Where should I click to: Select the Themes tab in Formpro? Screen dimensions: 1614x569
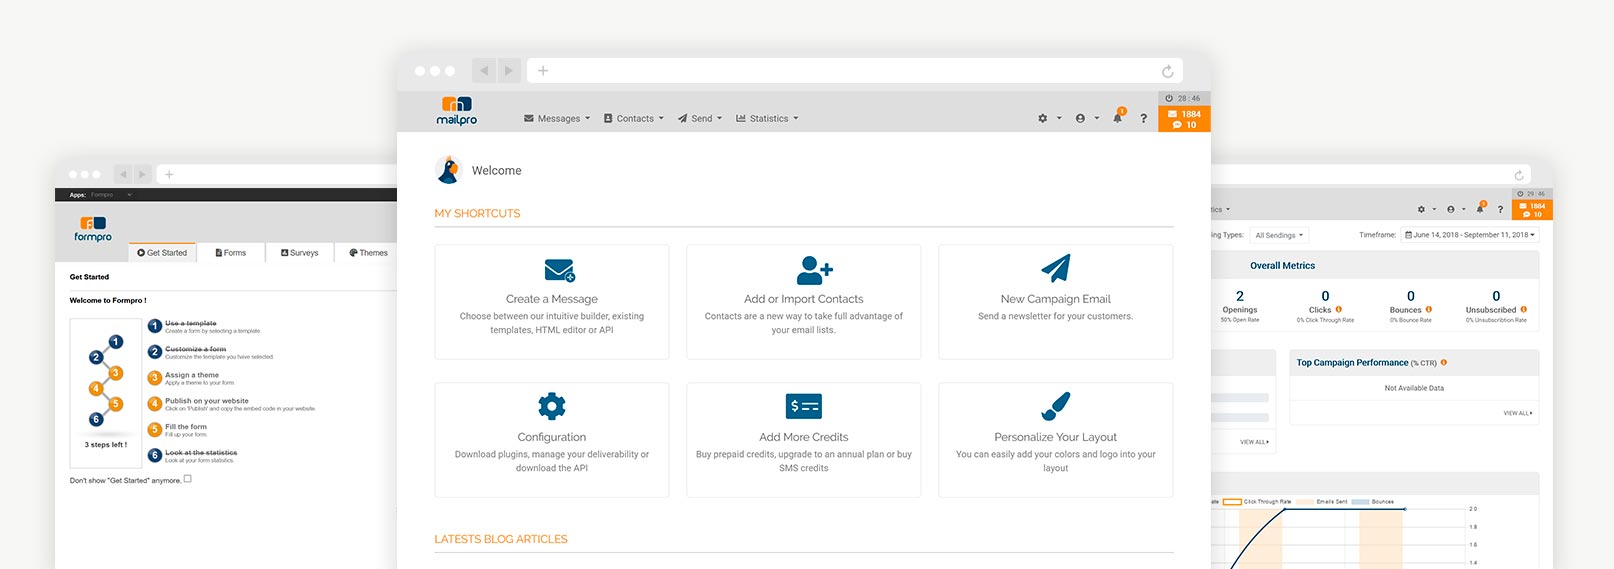368,253
